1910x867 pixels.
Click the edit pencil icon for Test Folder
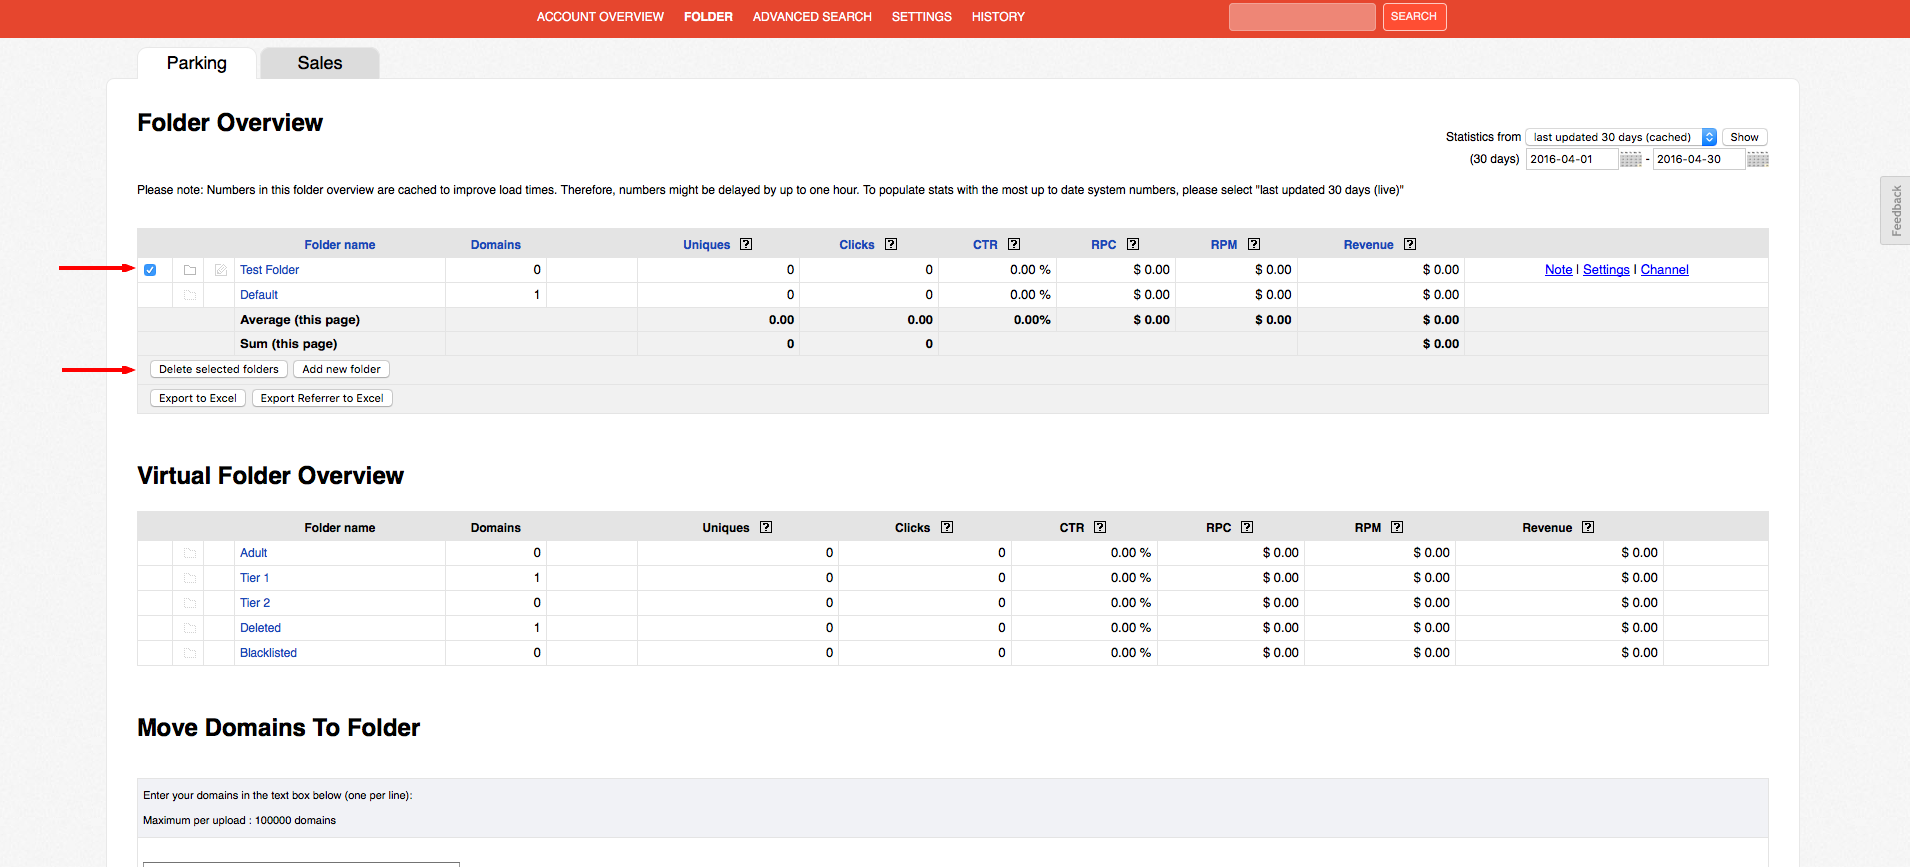pyautogui.click(x=221, y=270)
